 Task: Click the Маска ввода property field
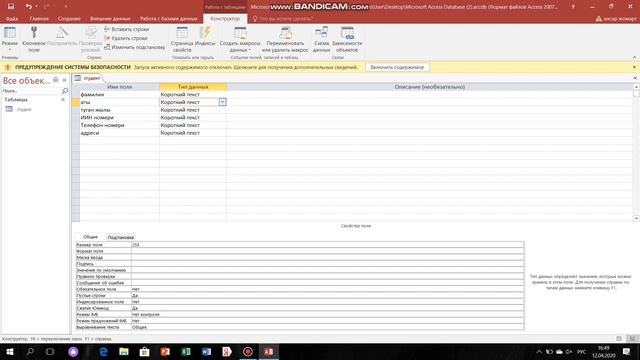click(x=327, y=258)
